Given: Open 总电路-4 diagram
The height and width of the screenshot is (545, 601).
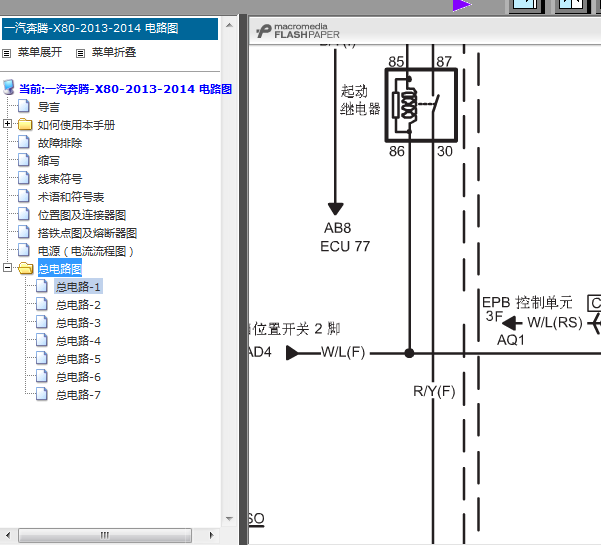Looking at the screenshot, I should 78,341.
